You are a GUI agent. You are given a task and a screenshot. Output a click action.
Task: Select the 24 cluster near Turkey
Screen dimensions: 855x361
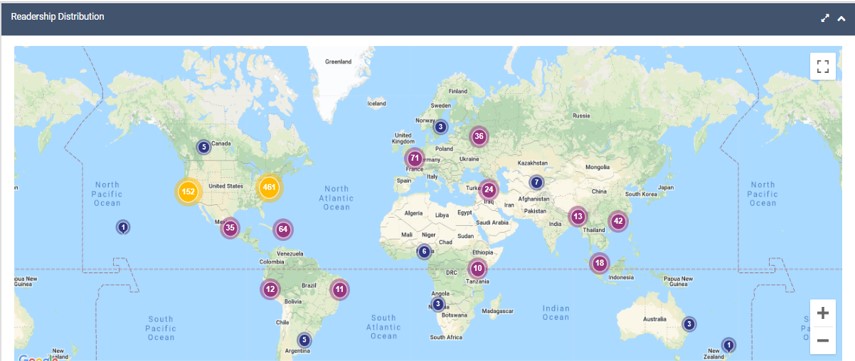pos(489,190)
